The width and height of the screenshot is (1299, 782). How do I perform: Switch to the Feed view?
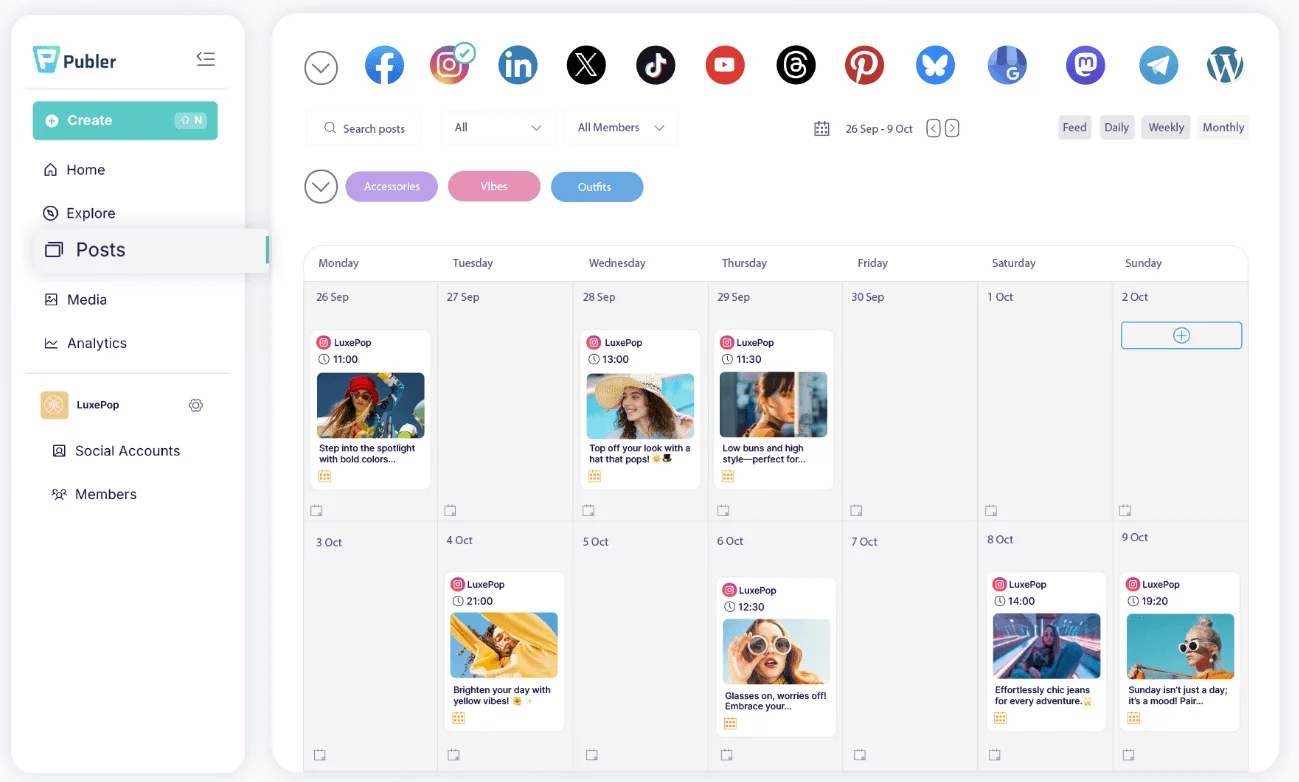pyautogui.click(x=1074, y=127)
